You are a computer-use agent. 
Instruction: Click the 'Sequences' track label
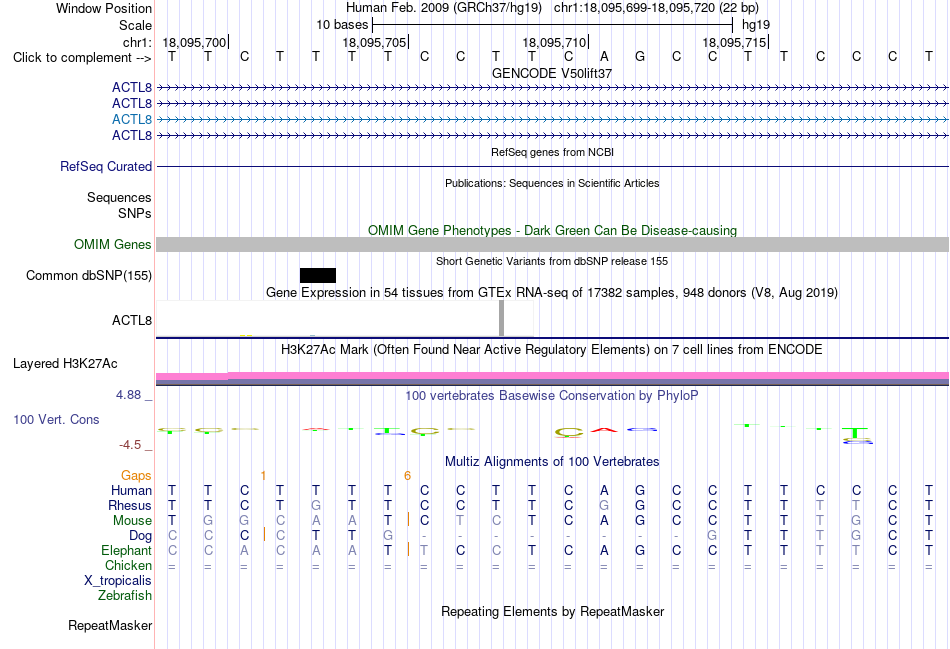pyautogui.click(x=119, y=198)
